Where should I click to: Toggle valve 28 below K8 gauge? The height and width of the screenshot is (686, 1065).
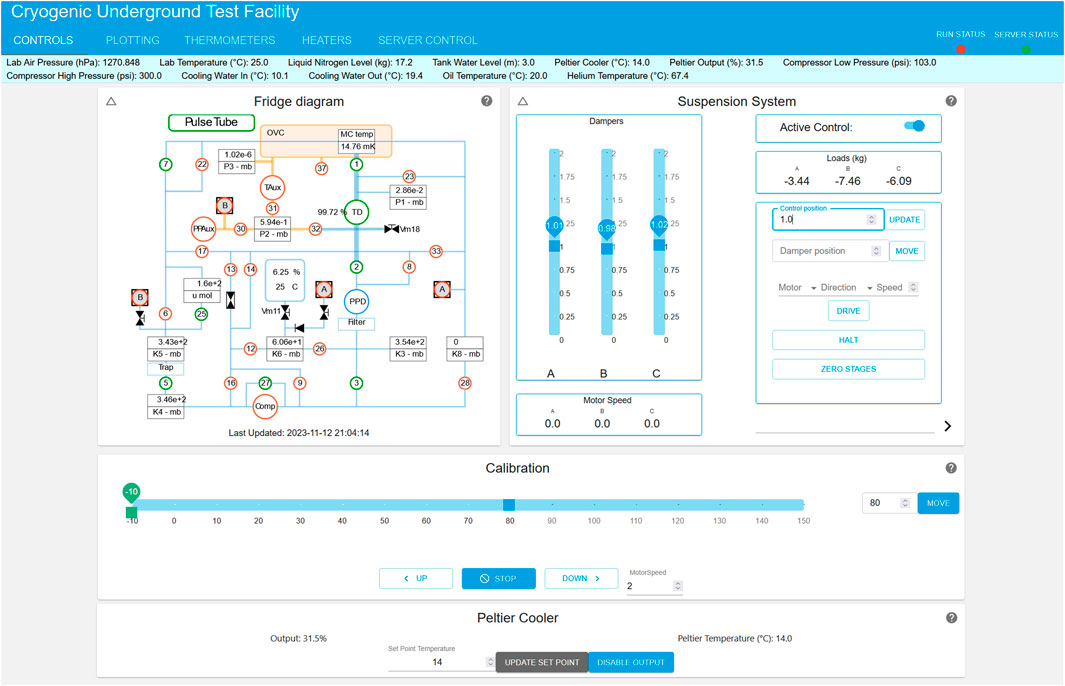pos(465,383)
